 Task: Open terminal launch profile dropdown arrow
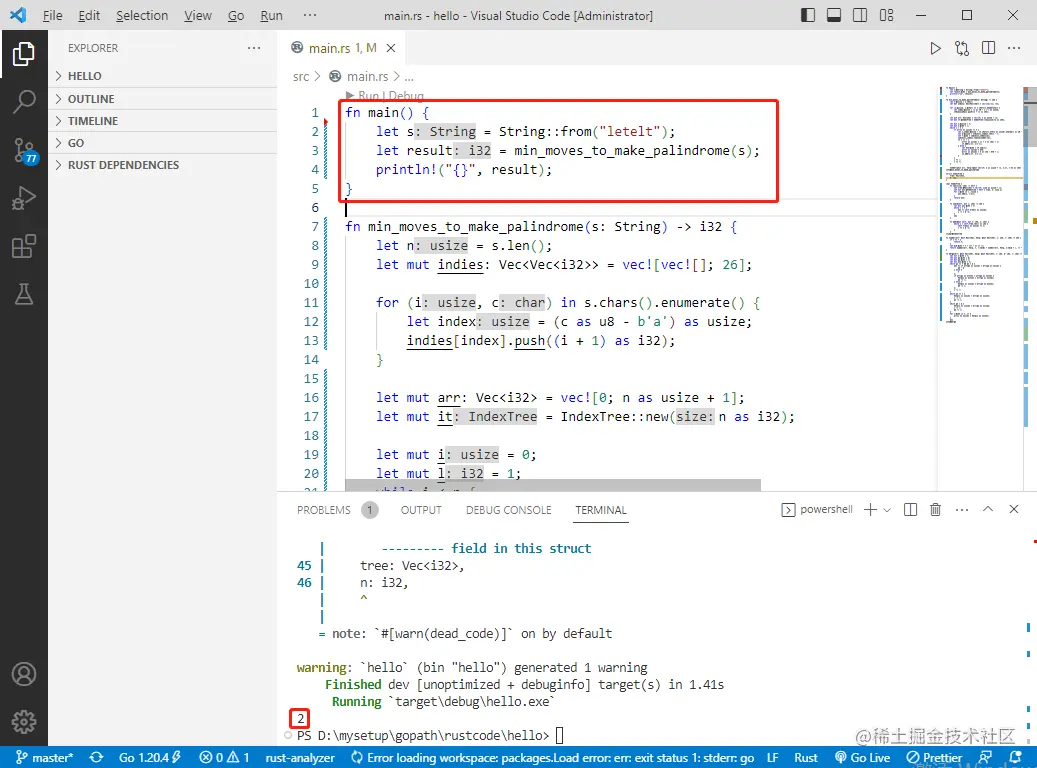[x=887, y=510]
